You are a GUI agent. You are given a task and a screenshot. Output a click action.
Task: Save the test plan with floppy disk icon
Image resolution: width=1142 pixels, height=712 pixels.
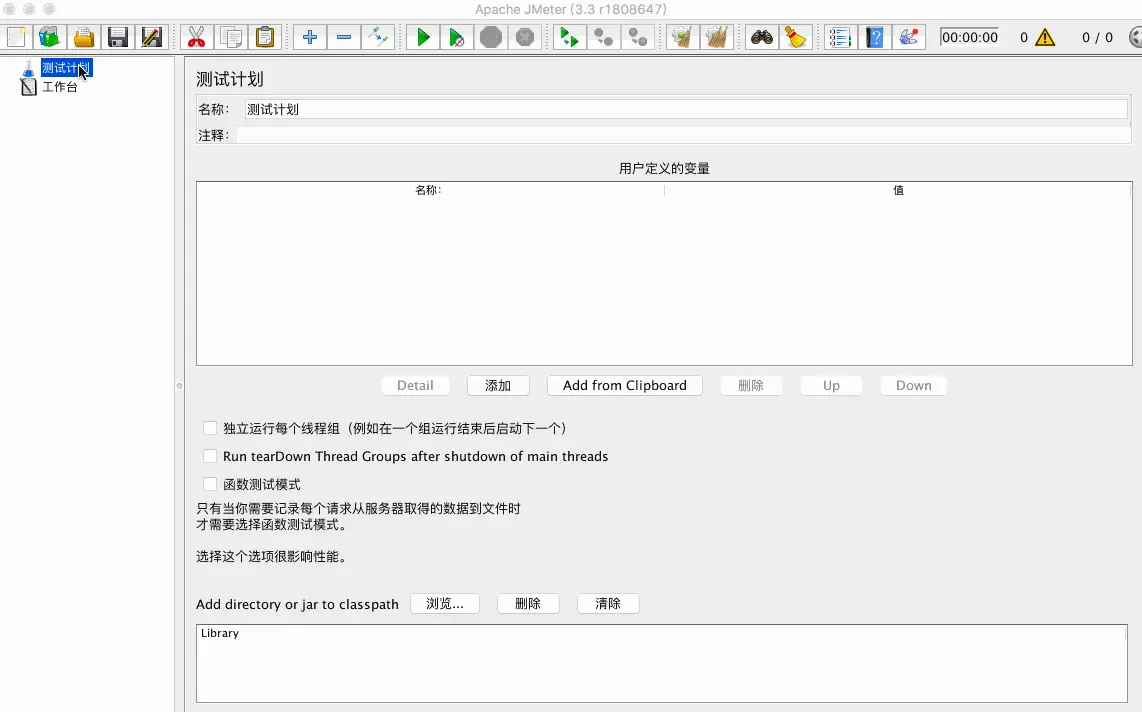pos(118,37)
